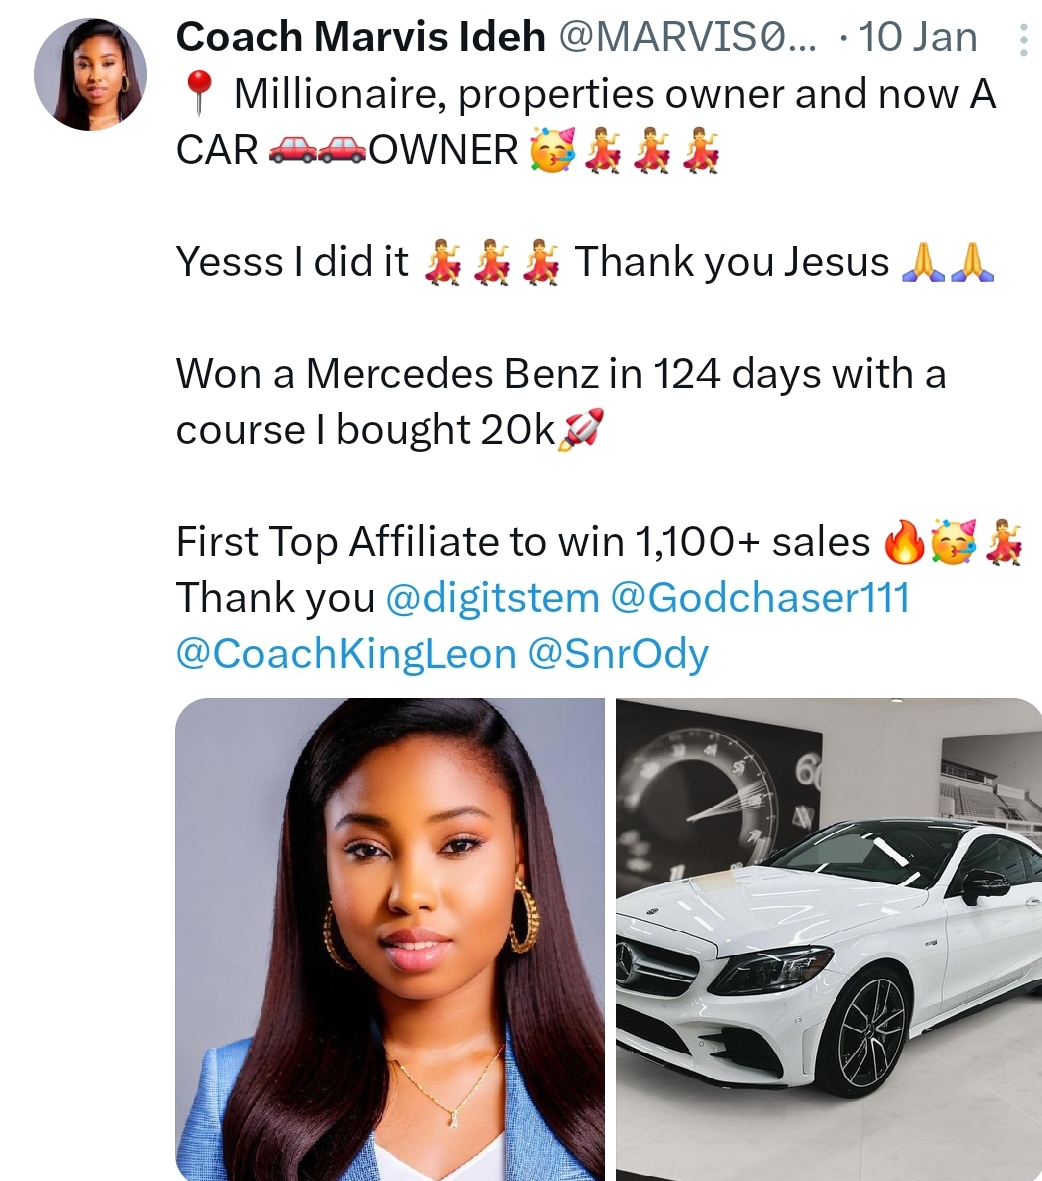Viewport: 1042px width, 1181px height.
Task: Click the "Won a Mercedes Benz" text line
Action: tap(560, 374)
